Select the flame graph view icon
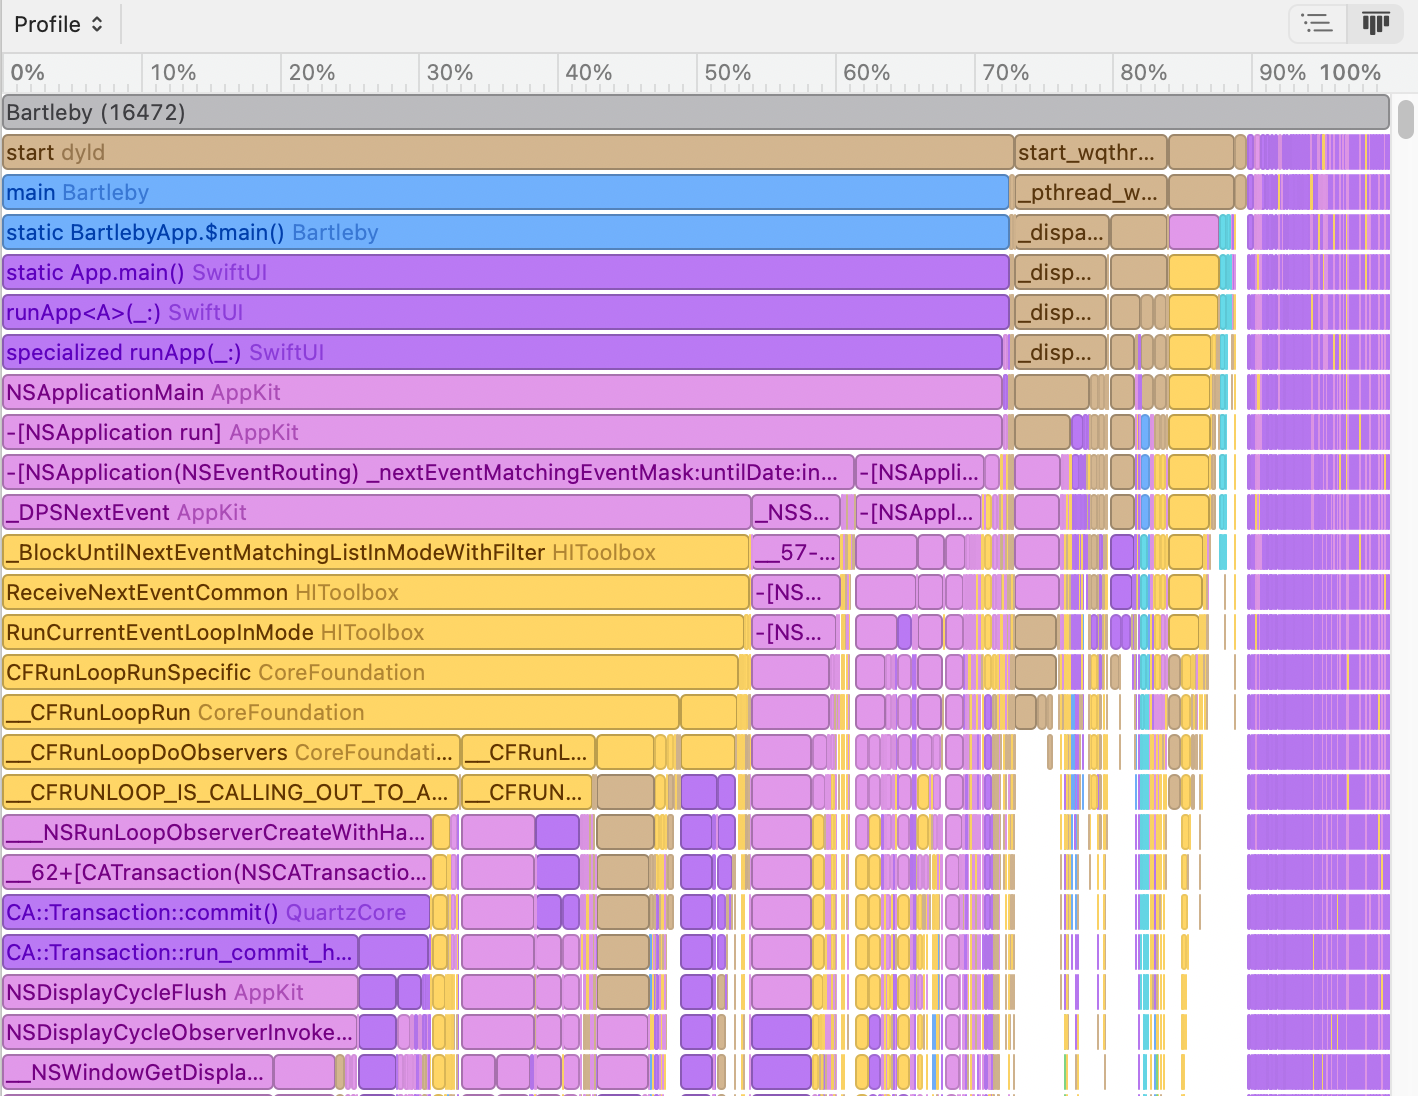1418x1096 pixels. click(x=1376, y=23)
